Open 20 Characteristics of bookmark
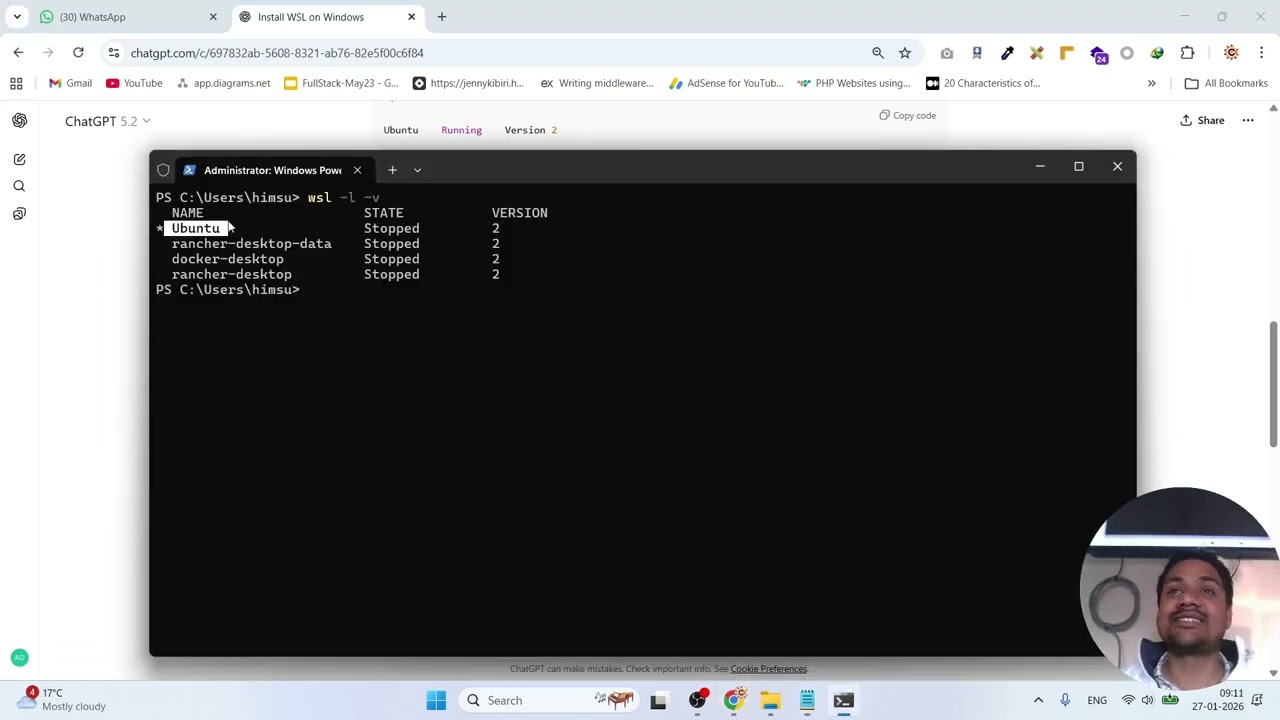1280x720 pixels. tap(983, 83)
